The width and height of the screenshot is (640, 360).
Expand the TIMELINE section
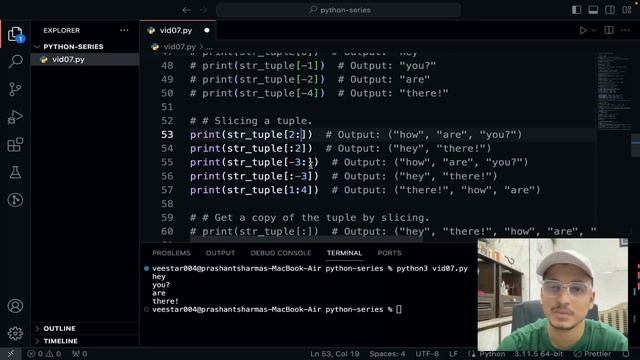(x=85, y=341)
